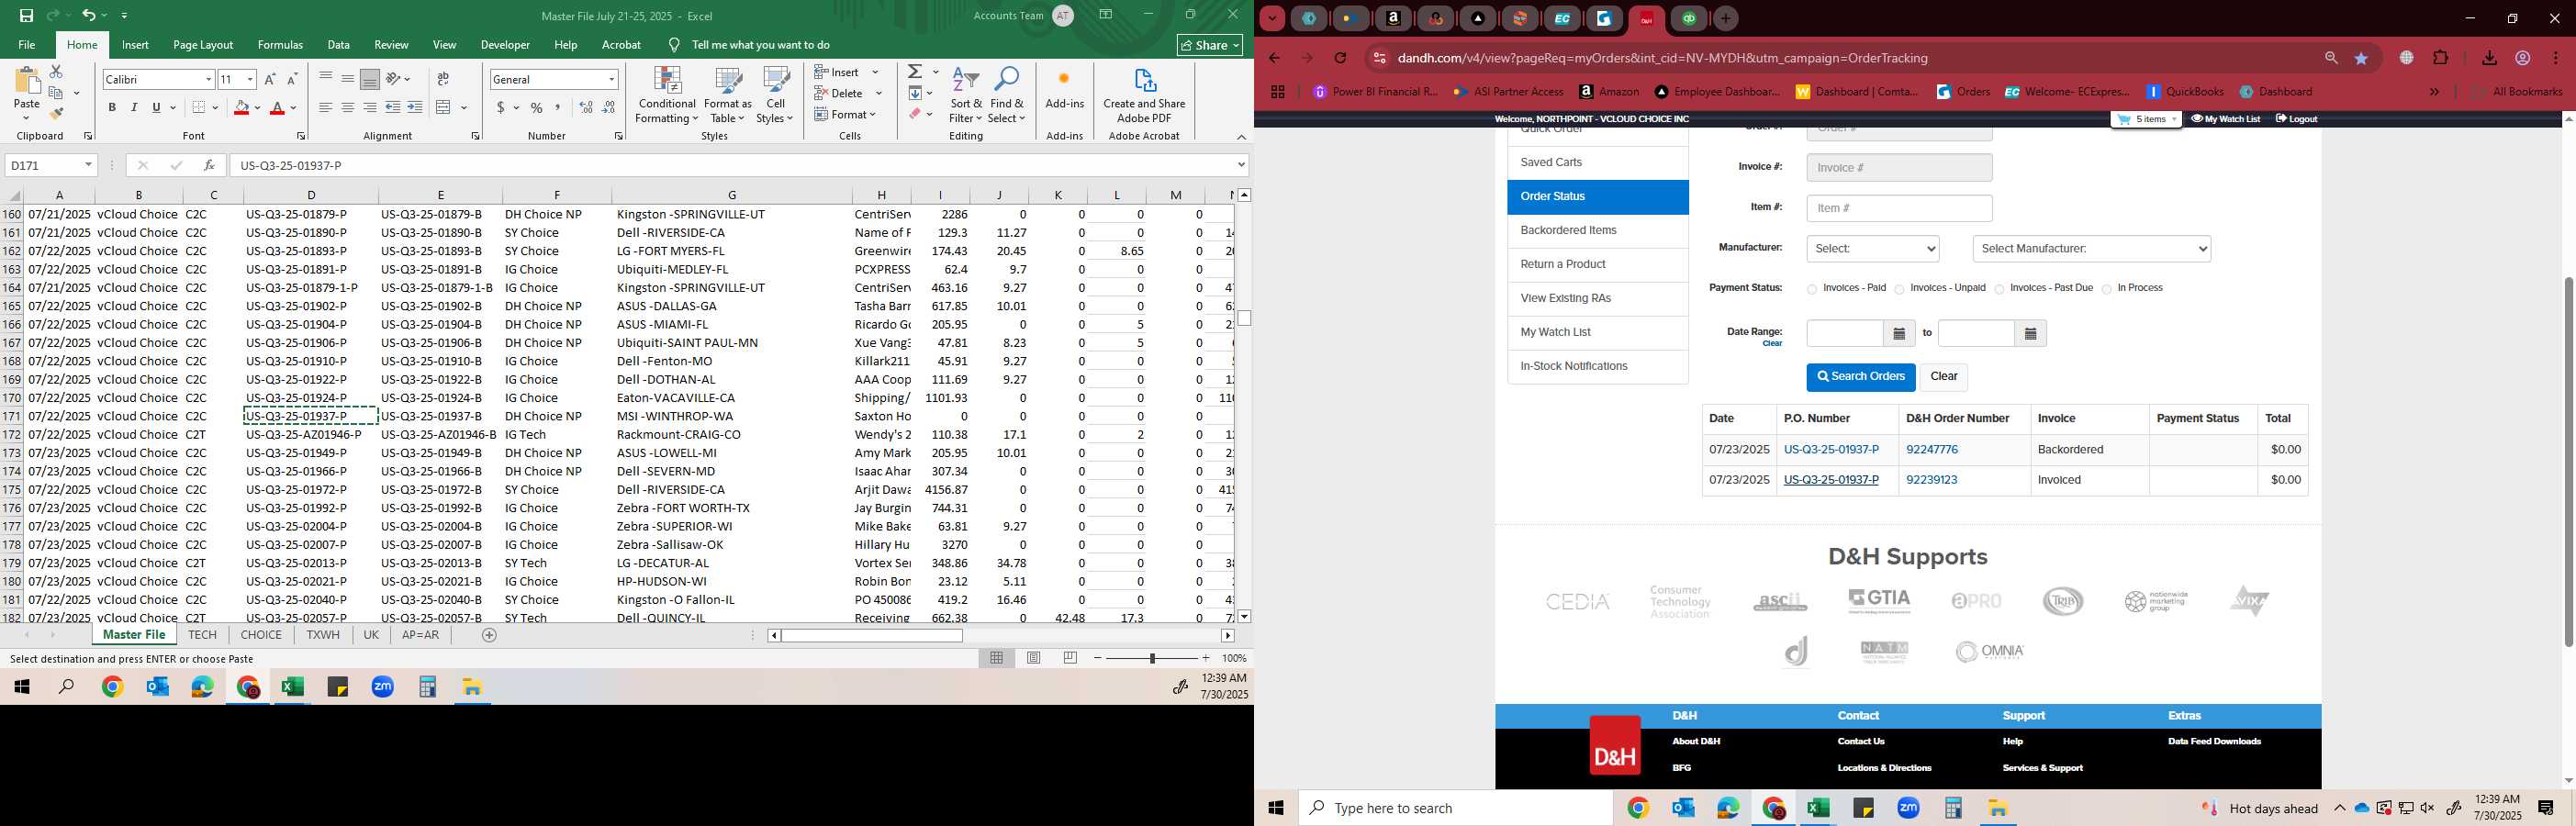Screen dimensions: 2576x826
Task: Switch to the TECH sheet tab
Action: 202,635
